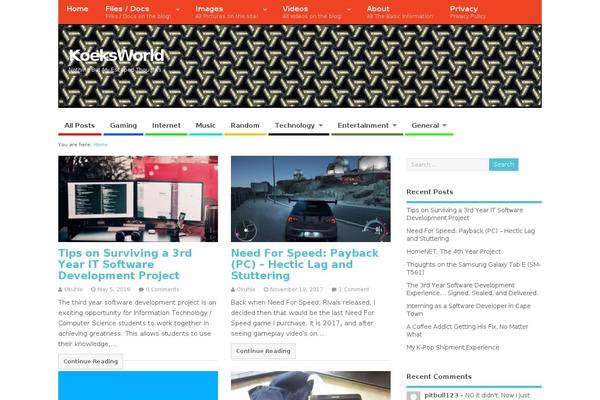Expand the Technology dropdown arrow
The image size is (600, 400).
[x=321, y=126]
